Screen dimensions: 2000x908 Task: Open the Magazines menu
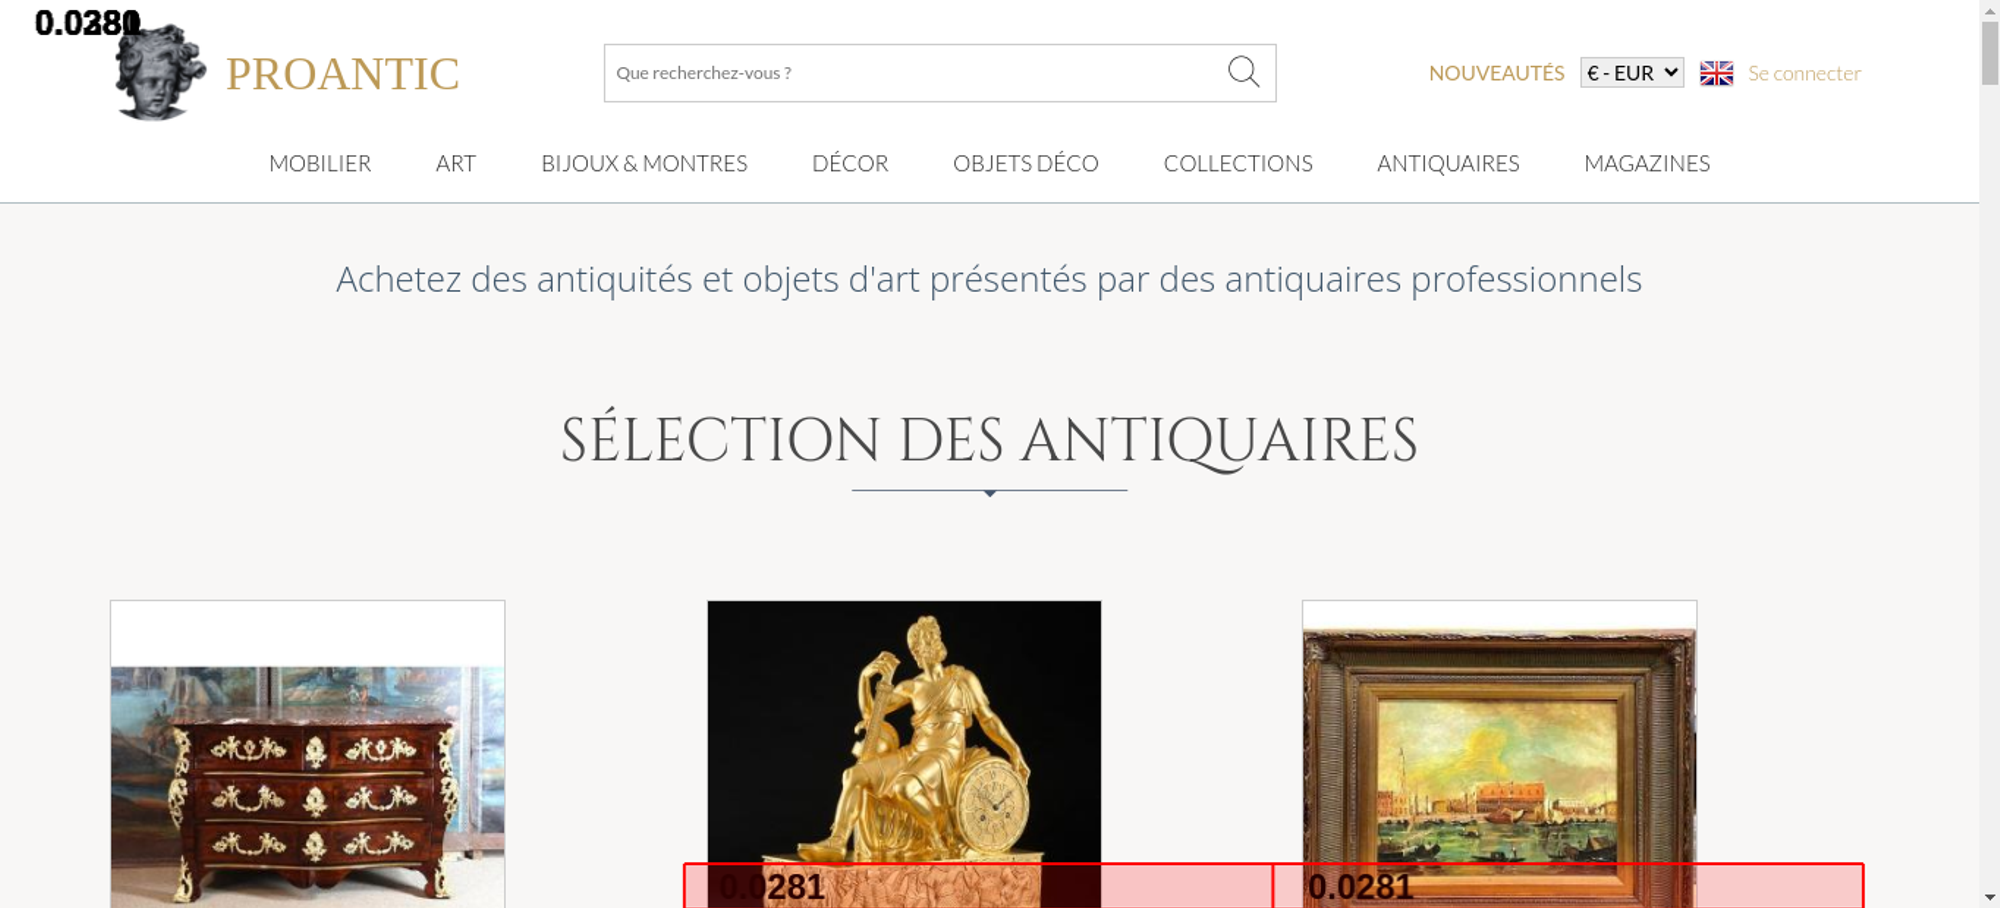(x=1646, y=163)
